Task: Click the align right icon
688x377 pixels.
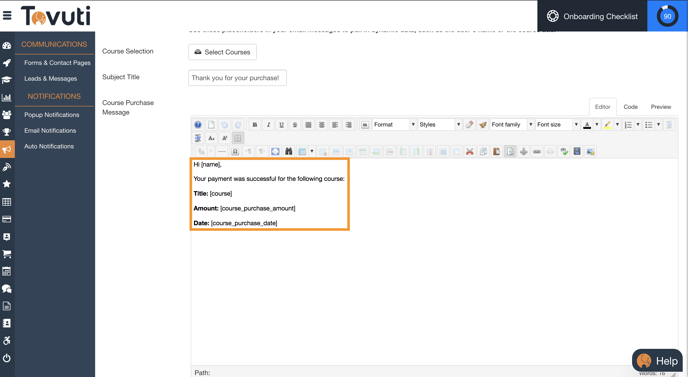Action: tap(348, 125)
